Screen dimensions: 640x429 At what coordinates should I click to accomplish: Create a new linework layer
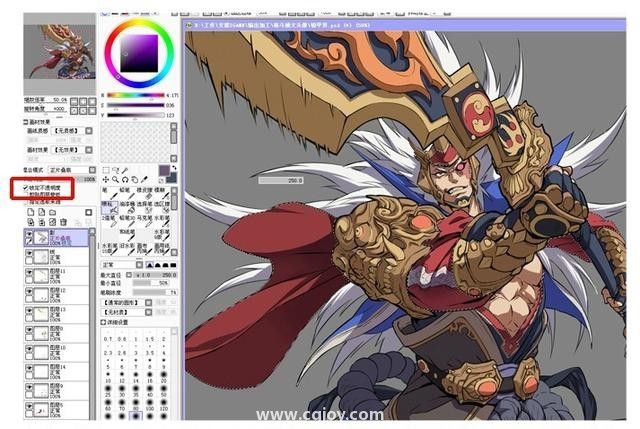tap(42, 212)
